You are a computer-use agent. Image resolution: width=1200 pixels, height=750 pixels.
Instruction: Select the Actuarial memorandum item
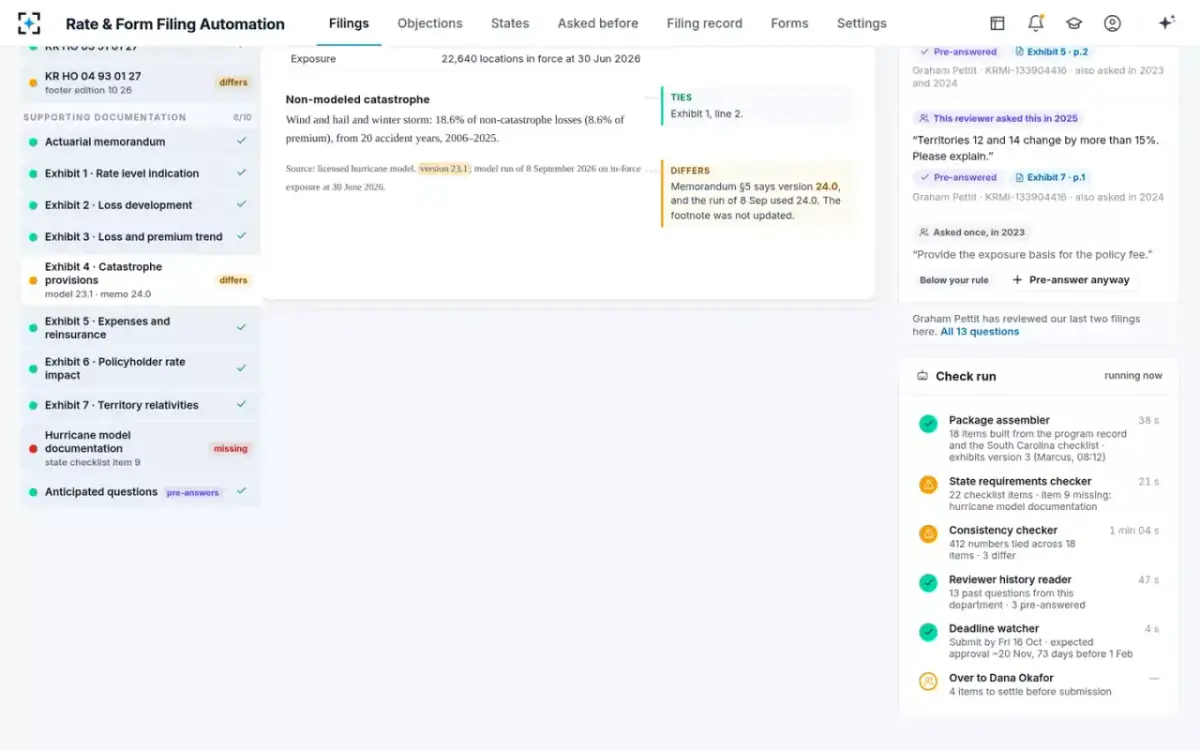coord(140,142)
